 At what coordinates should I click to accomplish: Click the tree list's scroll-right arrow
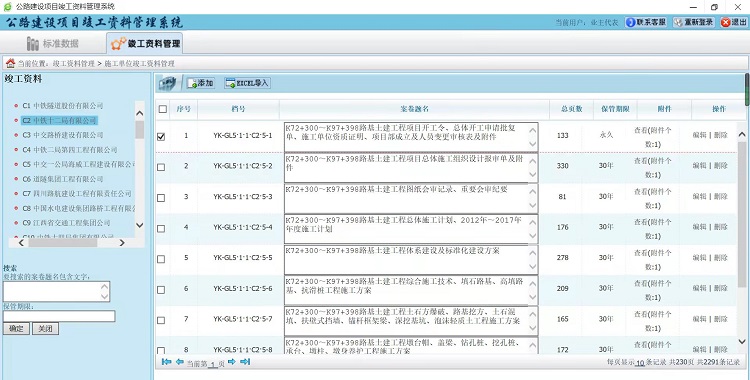coord(122,243)
